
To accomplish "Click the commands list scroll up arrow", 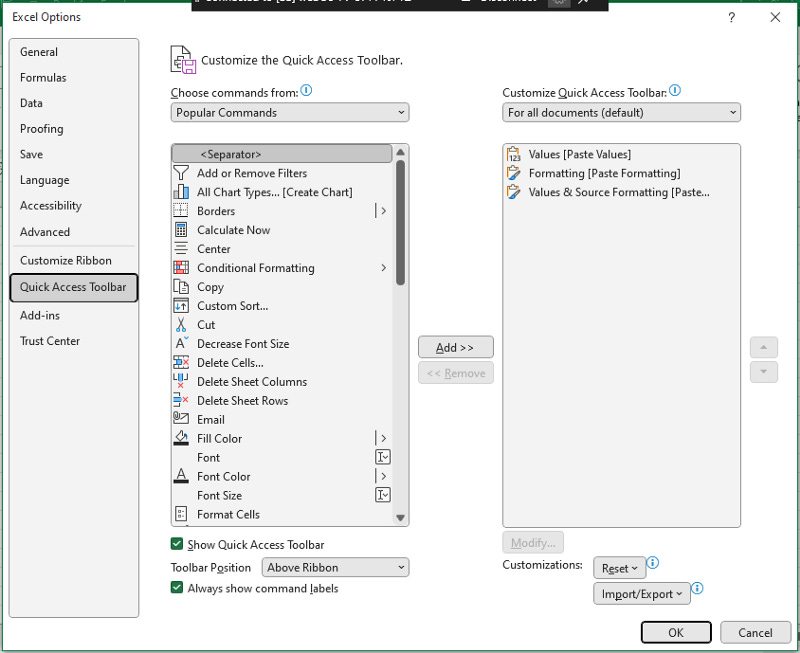I will [401, 152].
